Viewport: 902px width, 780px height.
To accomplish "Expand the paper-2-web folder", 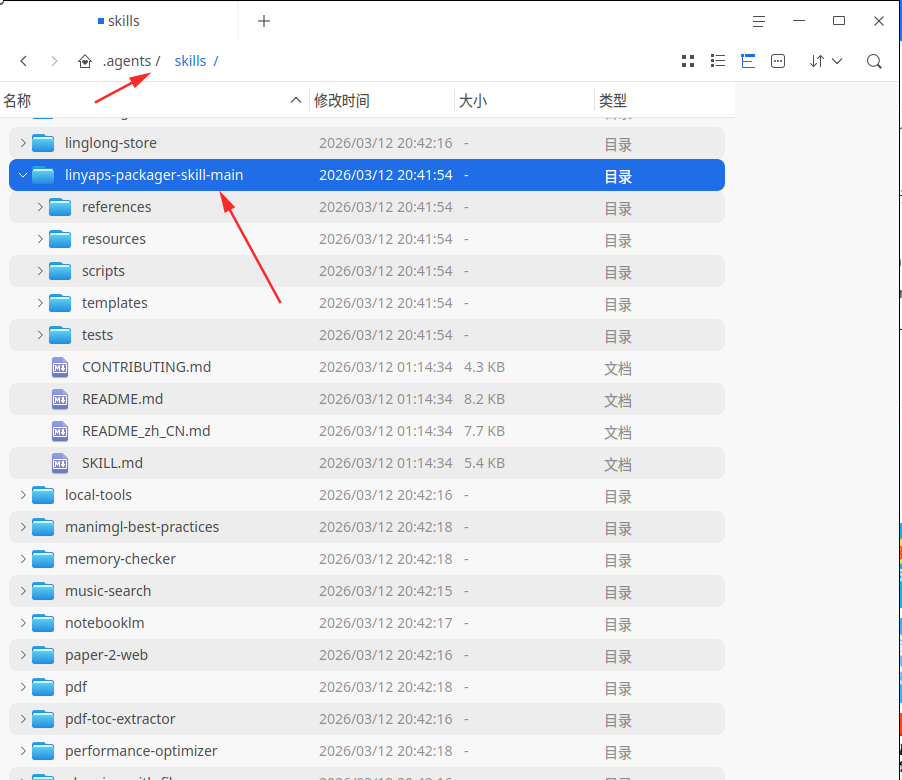I will tap(23, 655).
